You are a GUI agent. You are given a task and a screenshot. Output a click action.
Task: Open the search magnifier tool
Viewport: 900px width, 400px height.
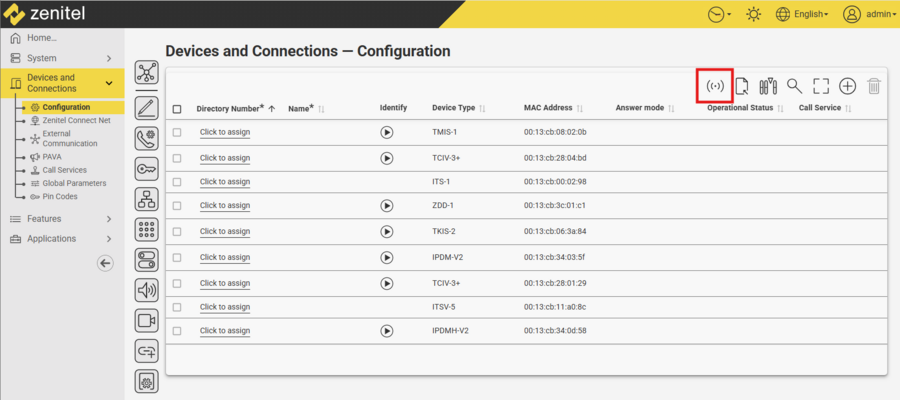(794, 86)
